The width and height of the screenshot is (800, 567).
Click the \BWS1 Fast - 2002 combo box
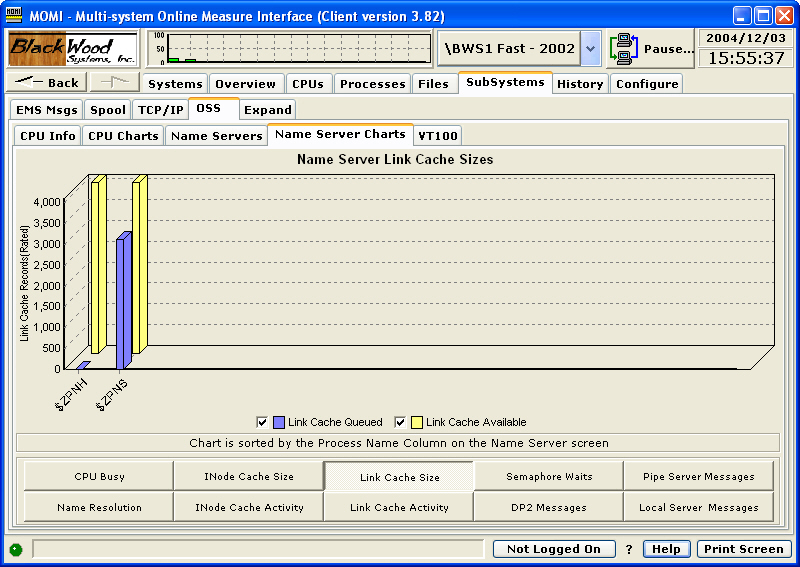pos(508,48)
